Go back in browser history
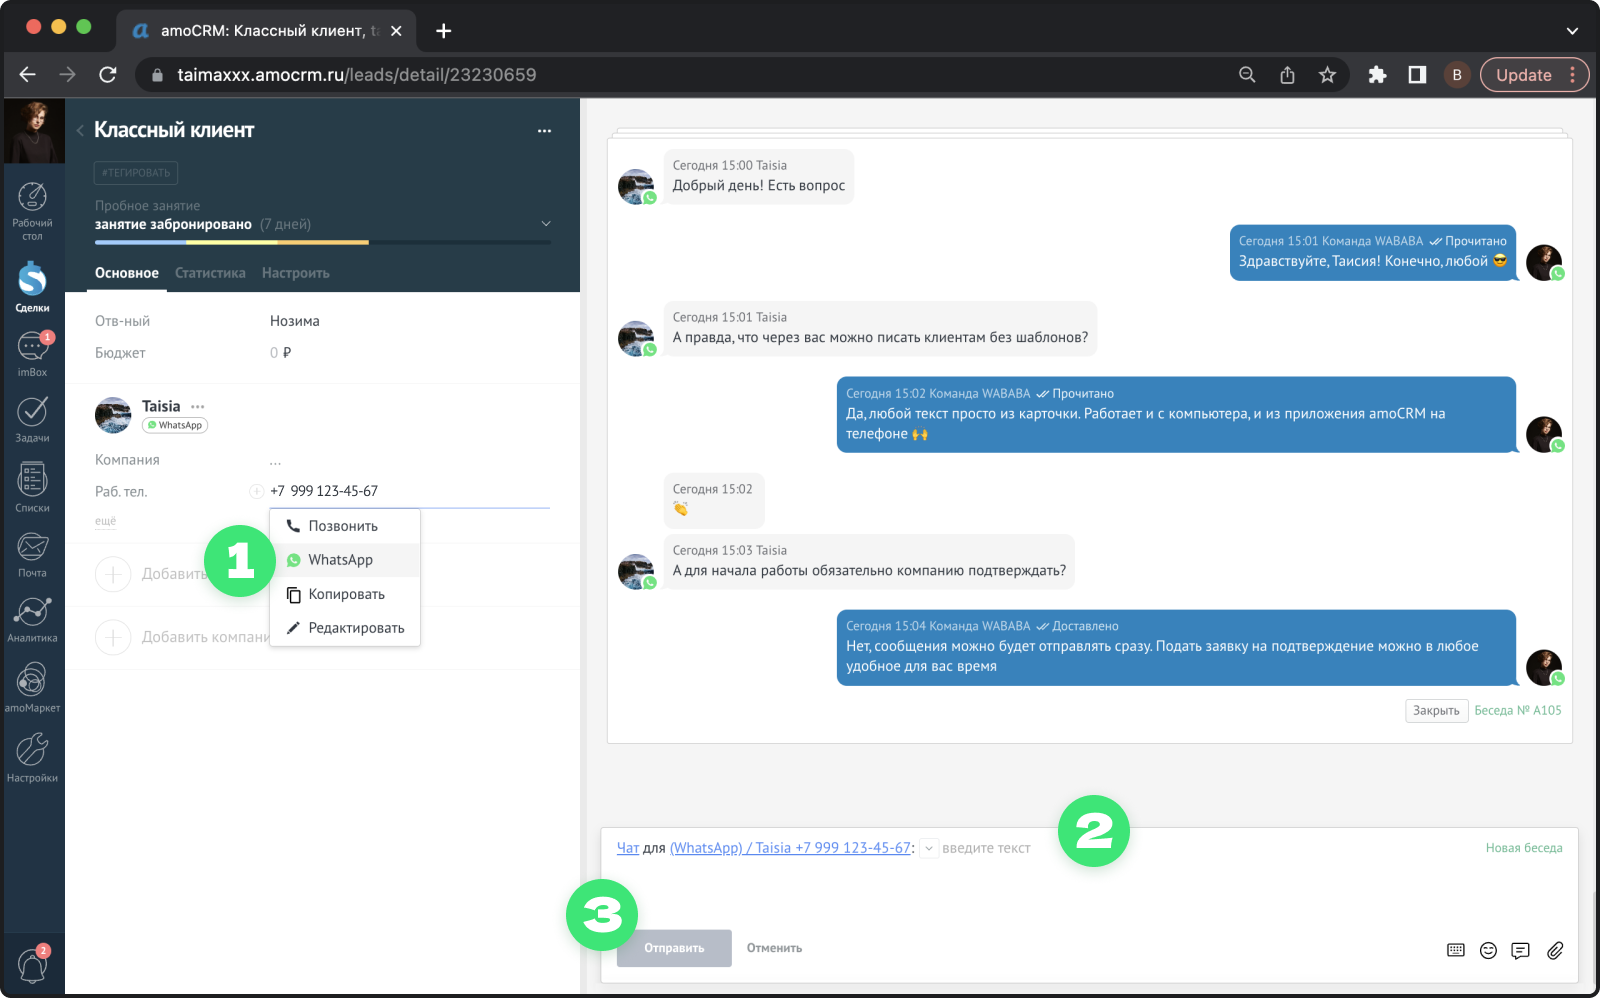 (27, 75)
